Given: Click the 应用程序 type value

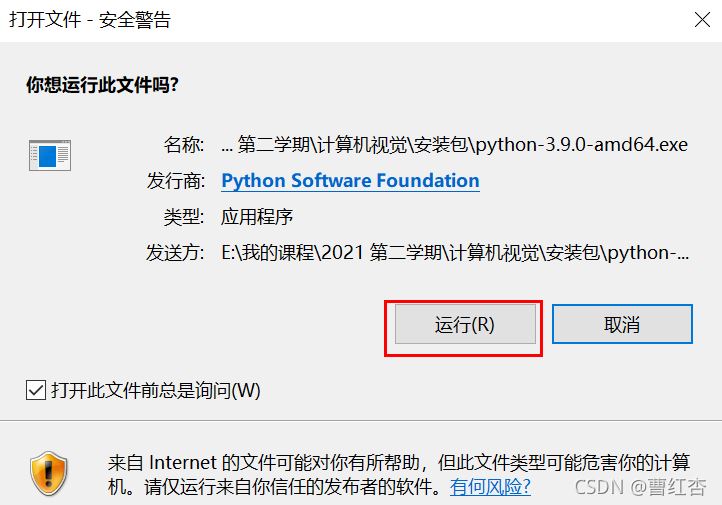Looking at the screenshot, I should pyautogui.click(x=257, y=216).
